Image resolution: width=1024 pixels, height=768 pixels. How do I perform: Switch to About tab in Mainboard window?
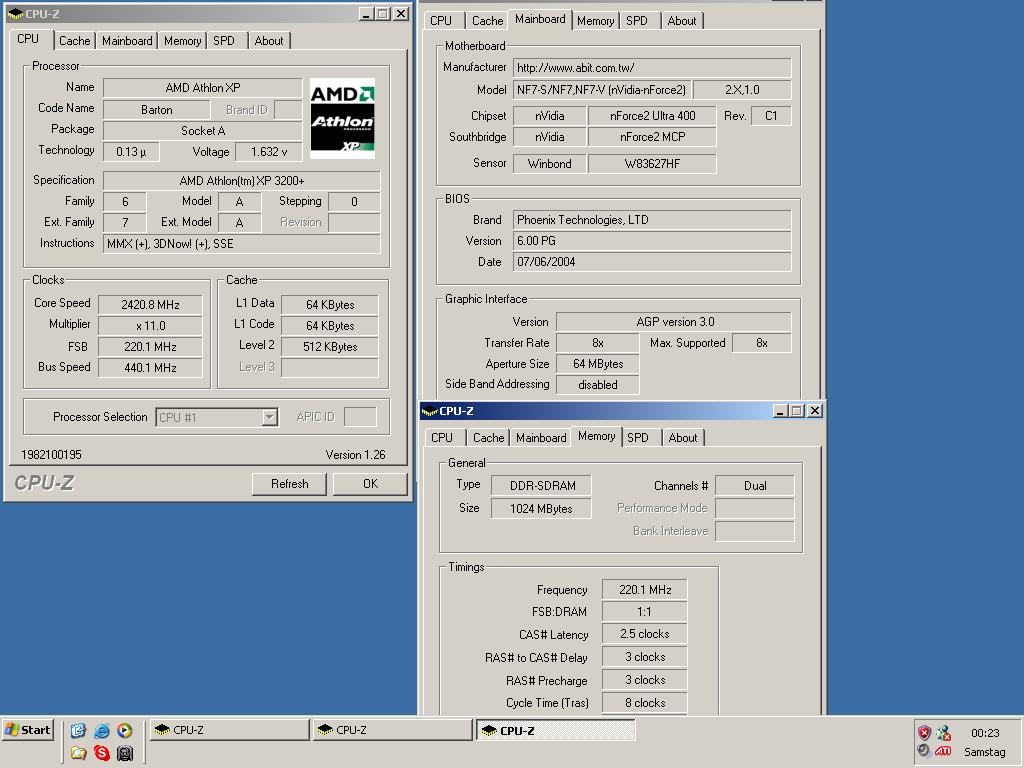pyautogui.click(x=682, y=21)
